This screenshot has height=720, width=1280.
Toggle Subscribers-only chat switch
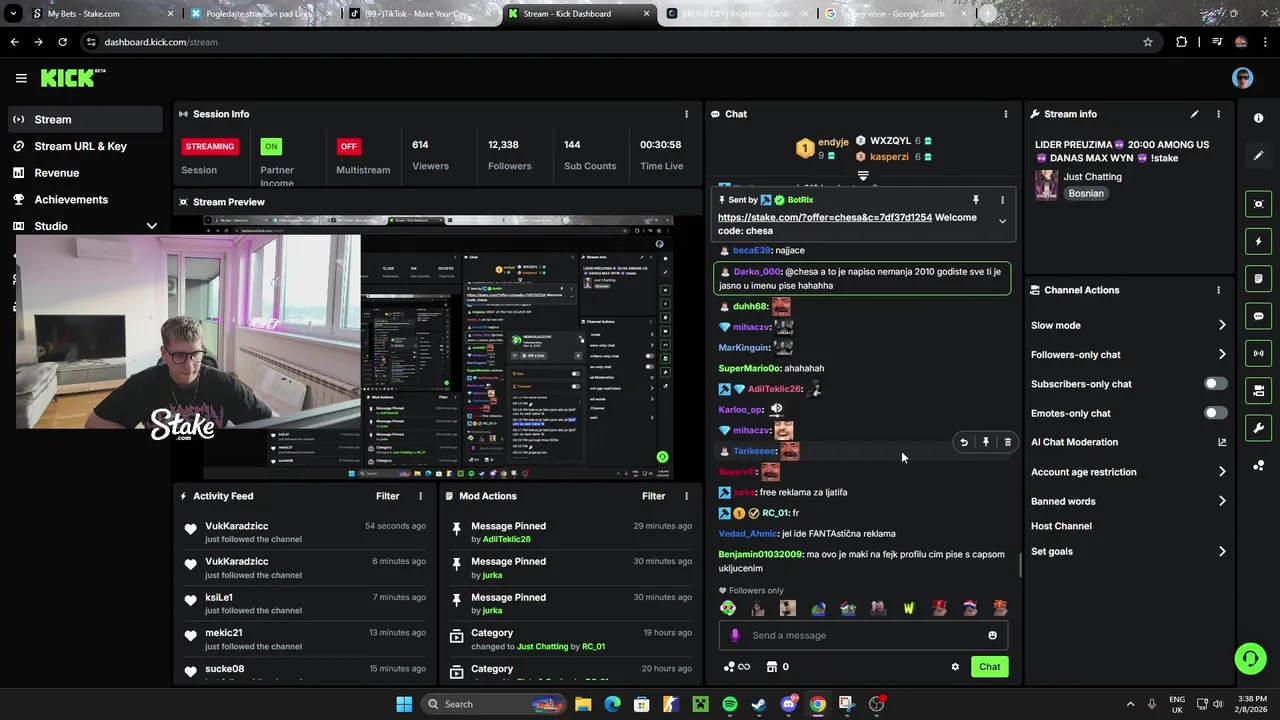(1215, 384)
